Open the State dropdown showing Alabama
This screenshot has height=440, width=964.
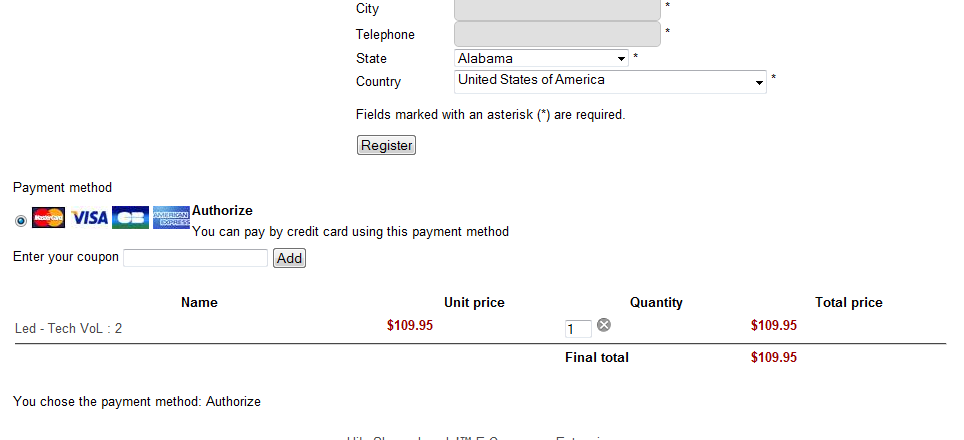tap(541, 59)
